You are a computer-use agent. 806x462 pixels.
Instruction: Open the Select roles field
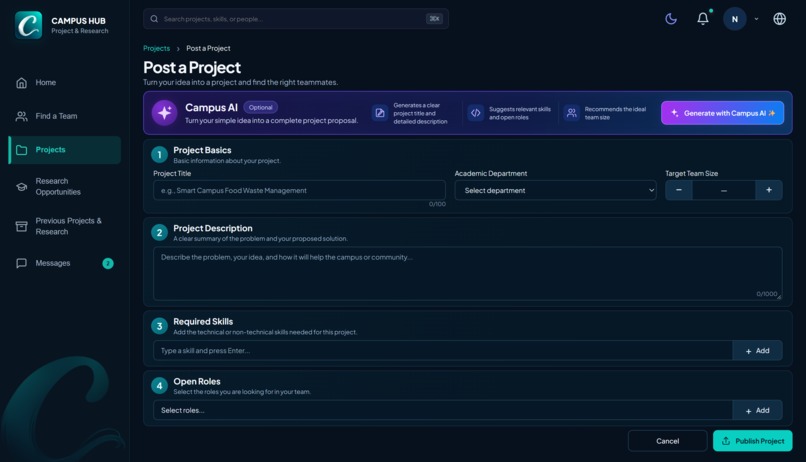443,410
